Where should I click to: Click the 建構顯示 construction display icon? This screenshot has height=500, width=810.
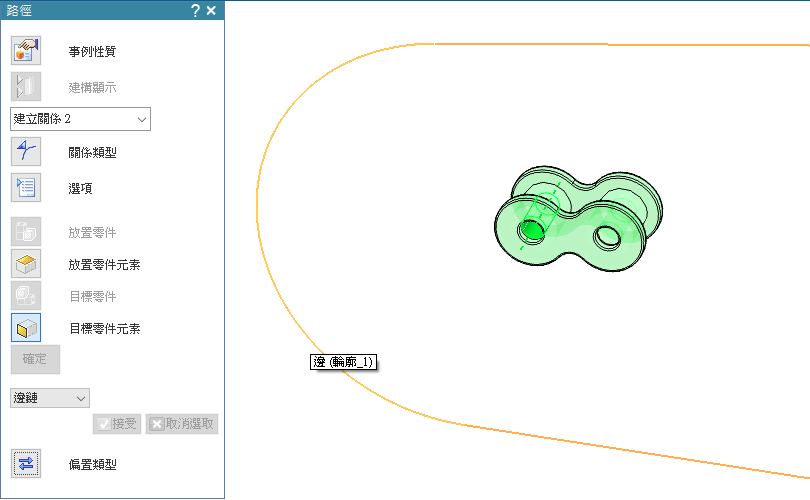26,86
